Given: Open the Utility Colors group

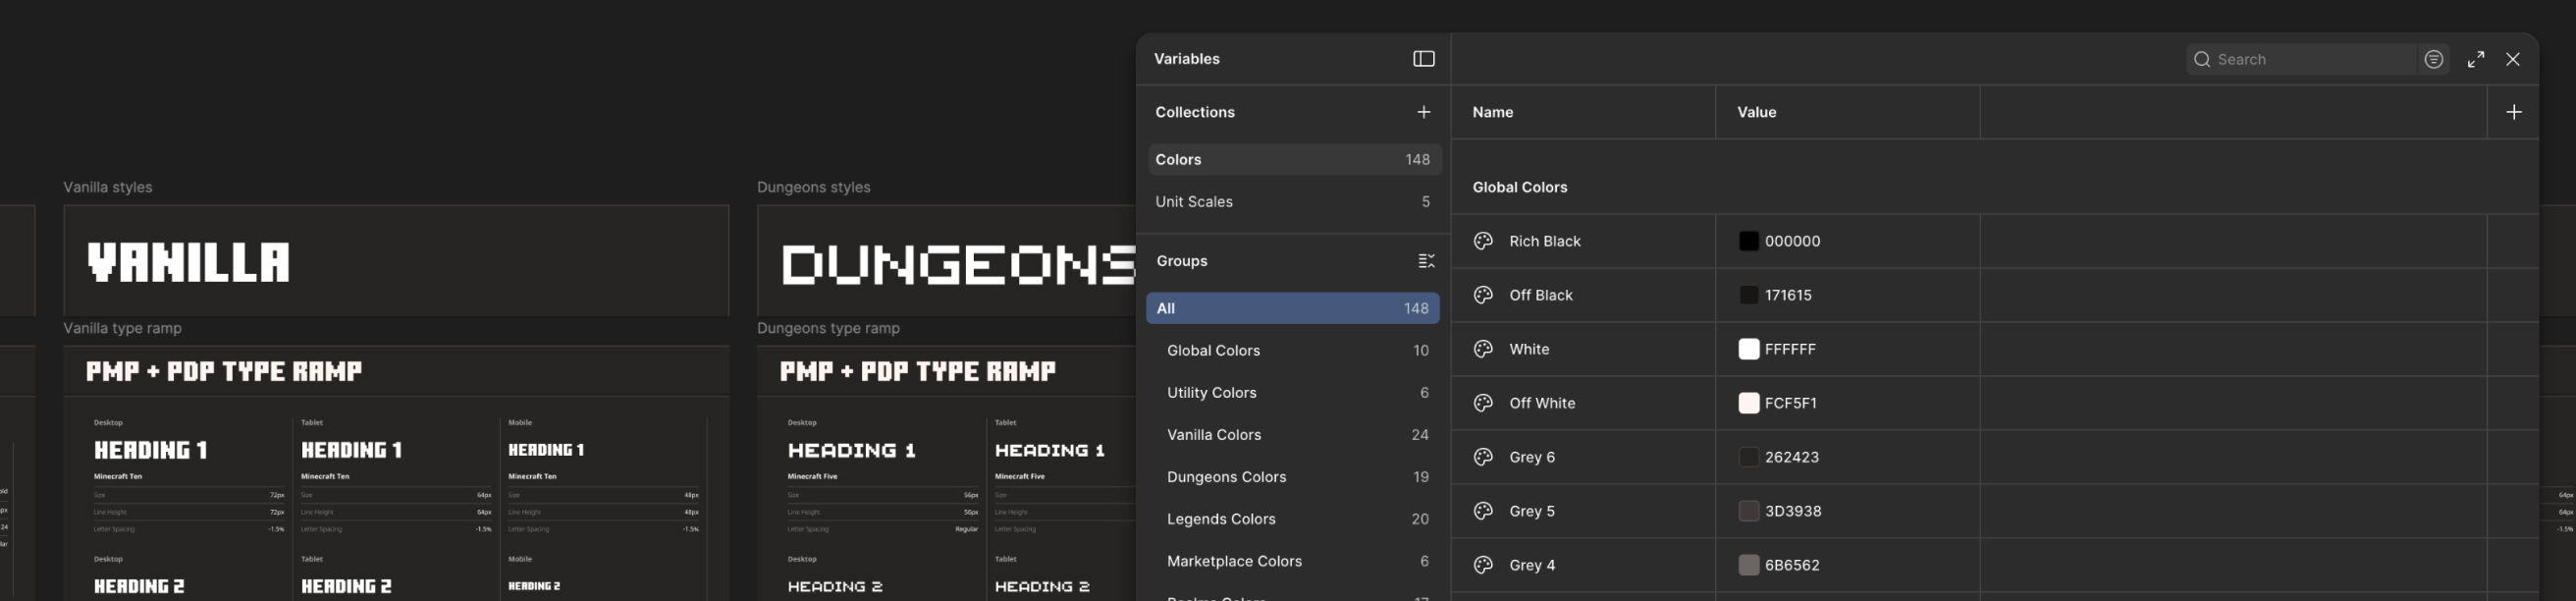Looking at the screenshot, I should pyautogui.click(x=1293, y=392).
